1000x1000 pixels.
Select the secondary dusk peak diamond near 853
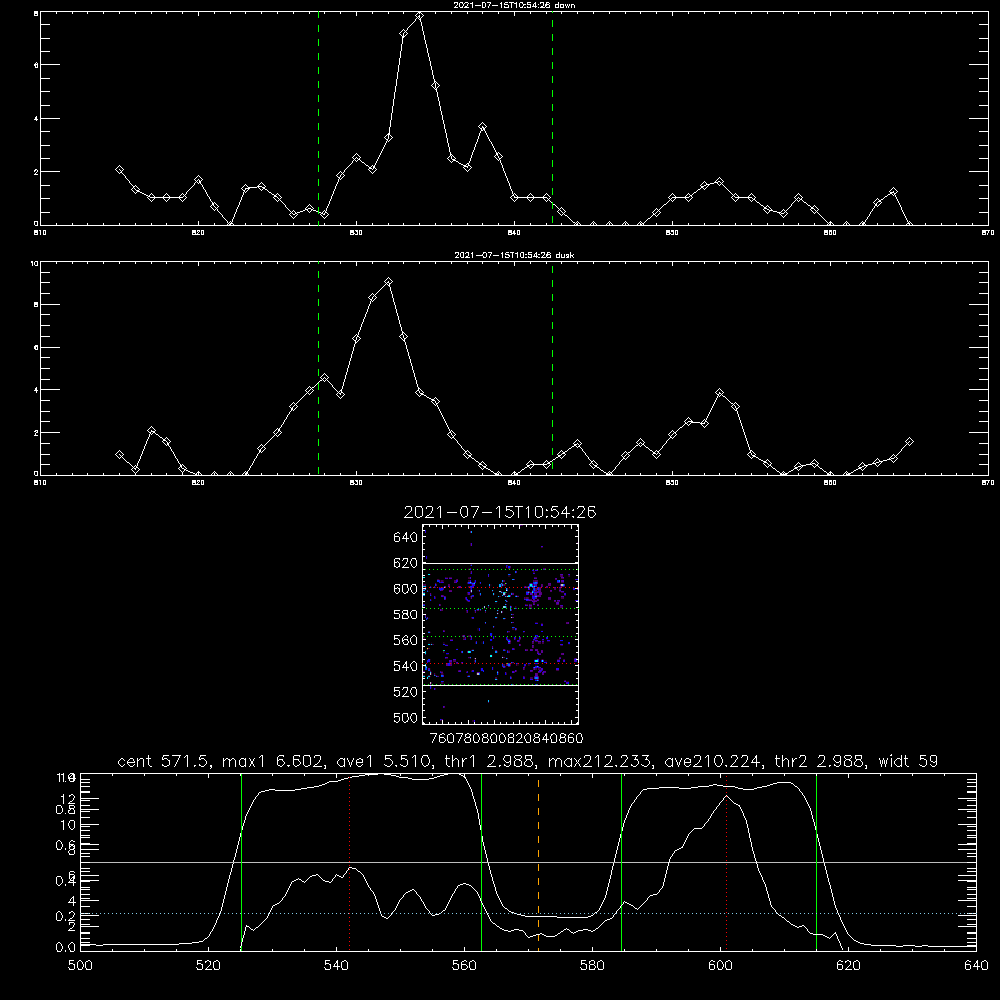click(x=719, y=393)
